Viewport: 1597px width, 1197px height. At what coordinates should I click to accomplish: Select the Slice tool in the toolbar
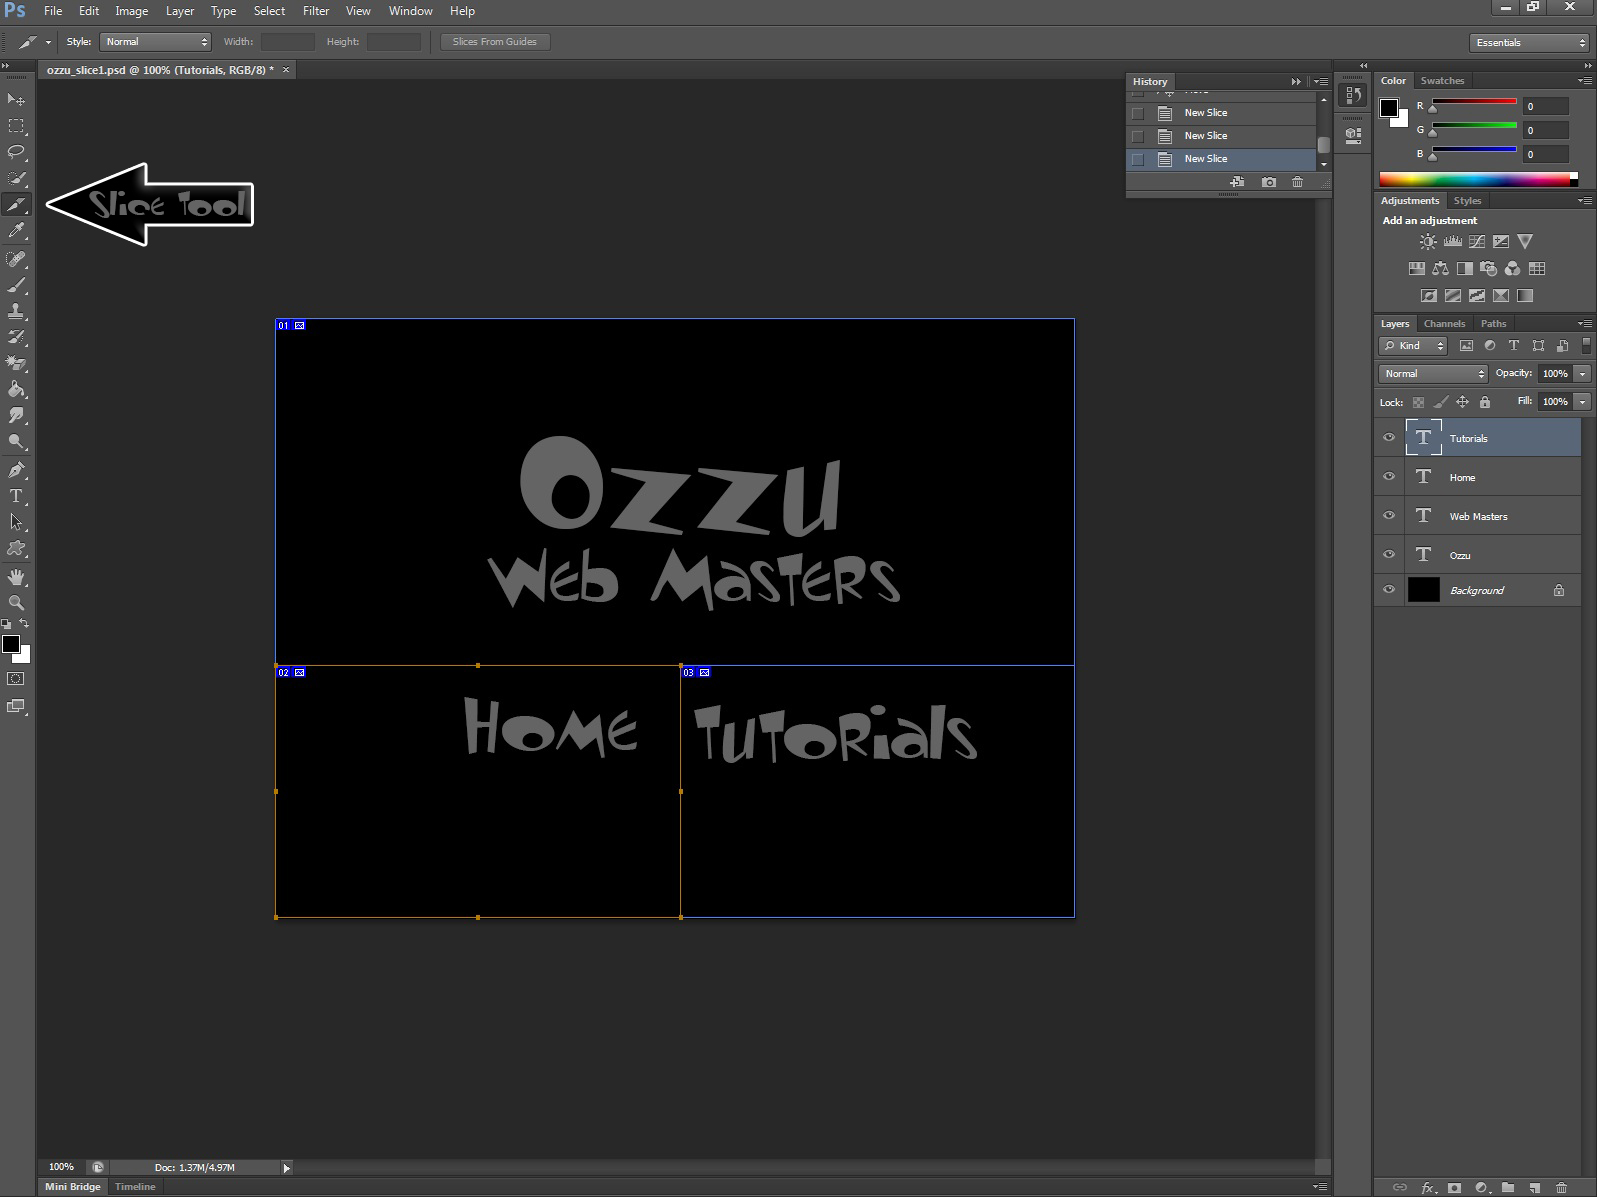click(16, 204)
